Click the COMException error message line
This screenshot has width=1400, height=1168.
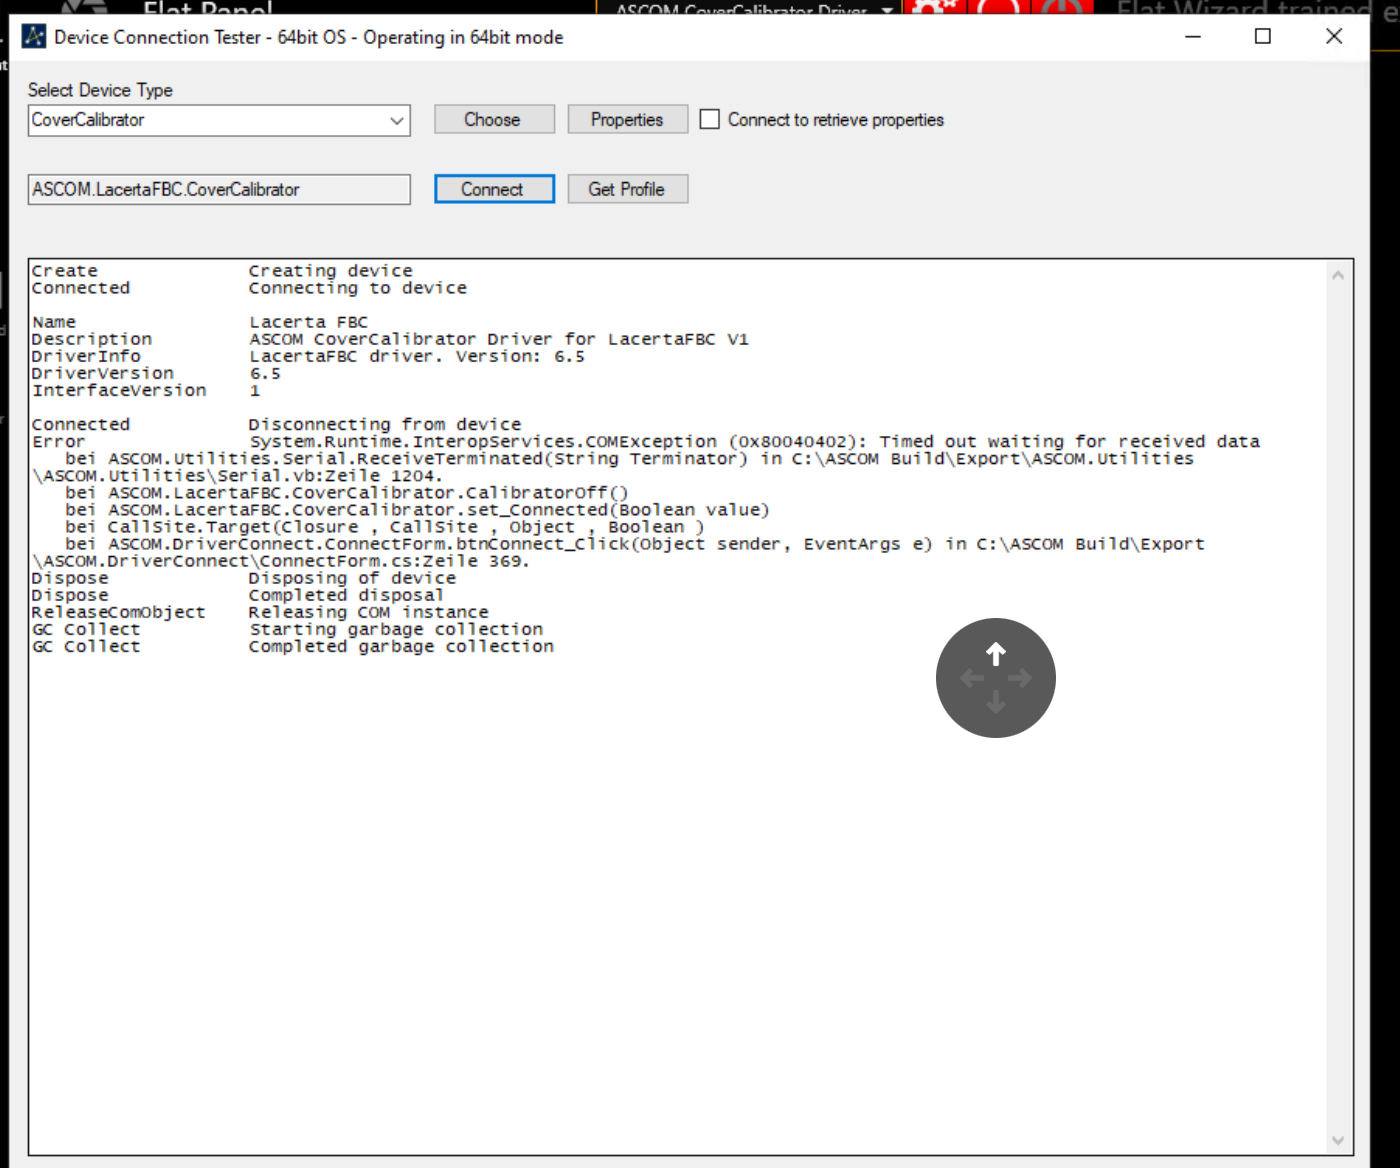[754, 441]
